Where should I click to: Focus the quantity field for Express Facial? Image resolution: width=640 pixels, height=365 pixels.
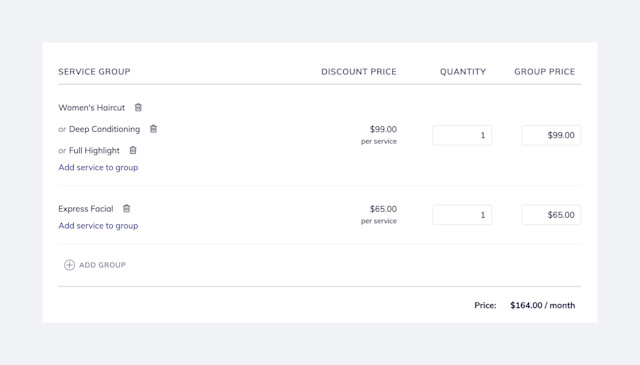point(462,215)
